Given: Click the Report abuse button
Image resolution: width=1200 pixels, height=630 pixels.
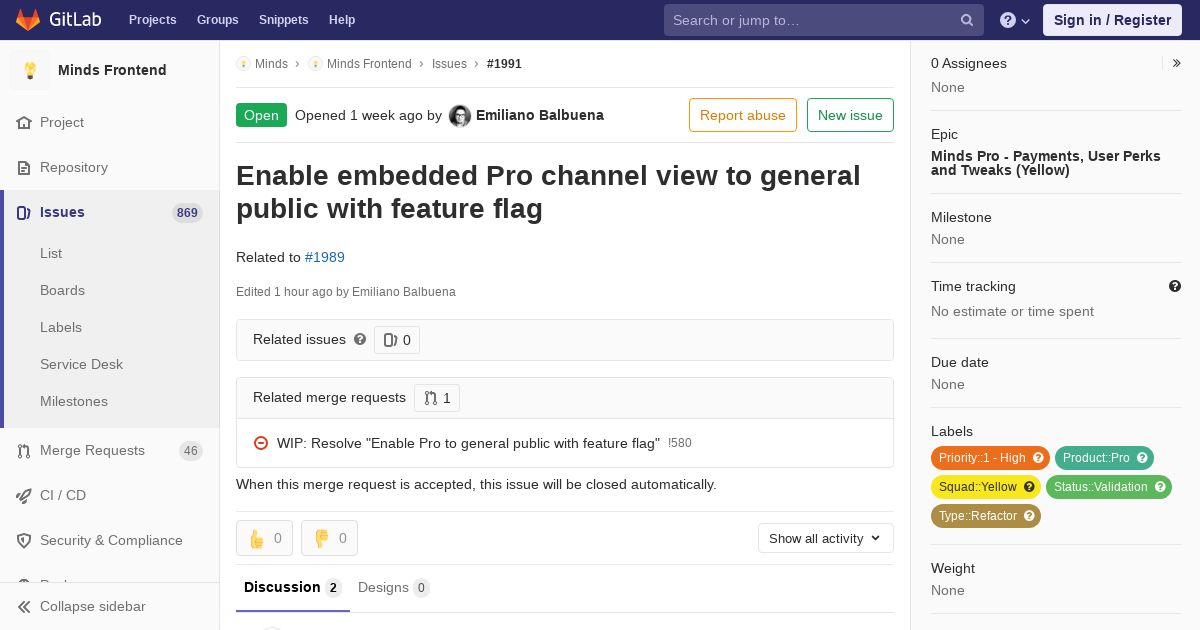Looking at the screenshot, I should click(743, 115).
